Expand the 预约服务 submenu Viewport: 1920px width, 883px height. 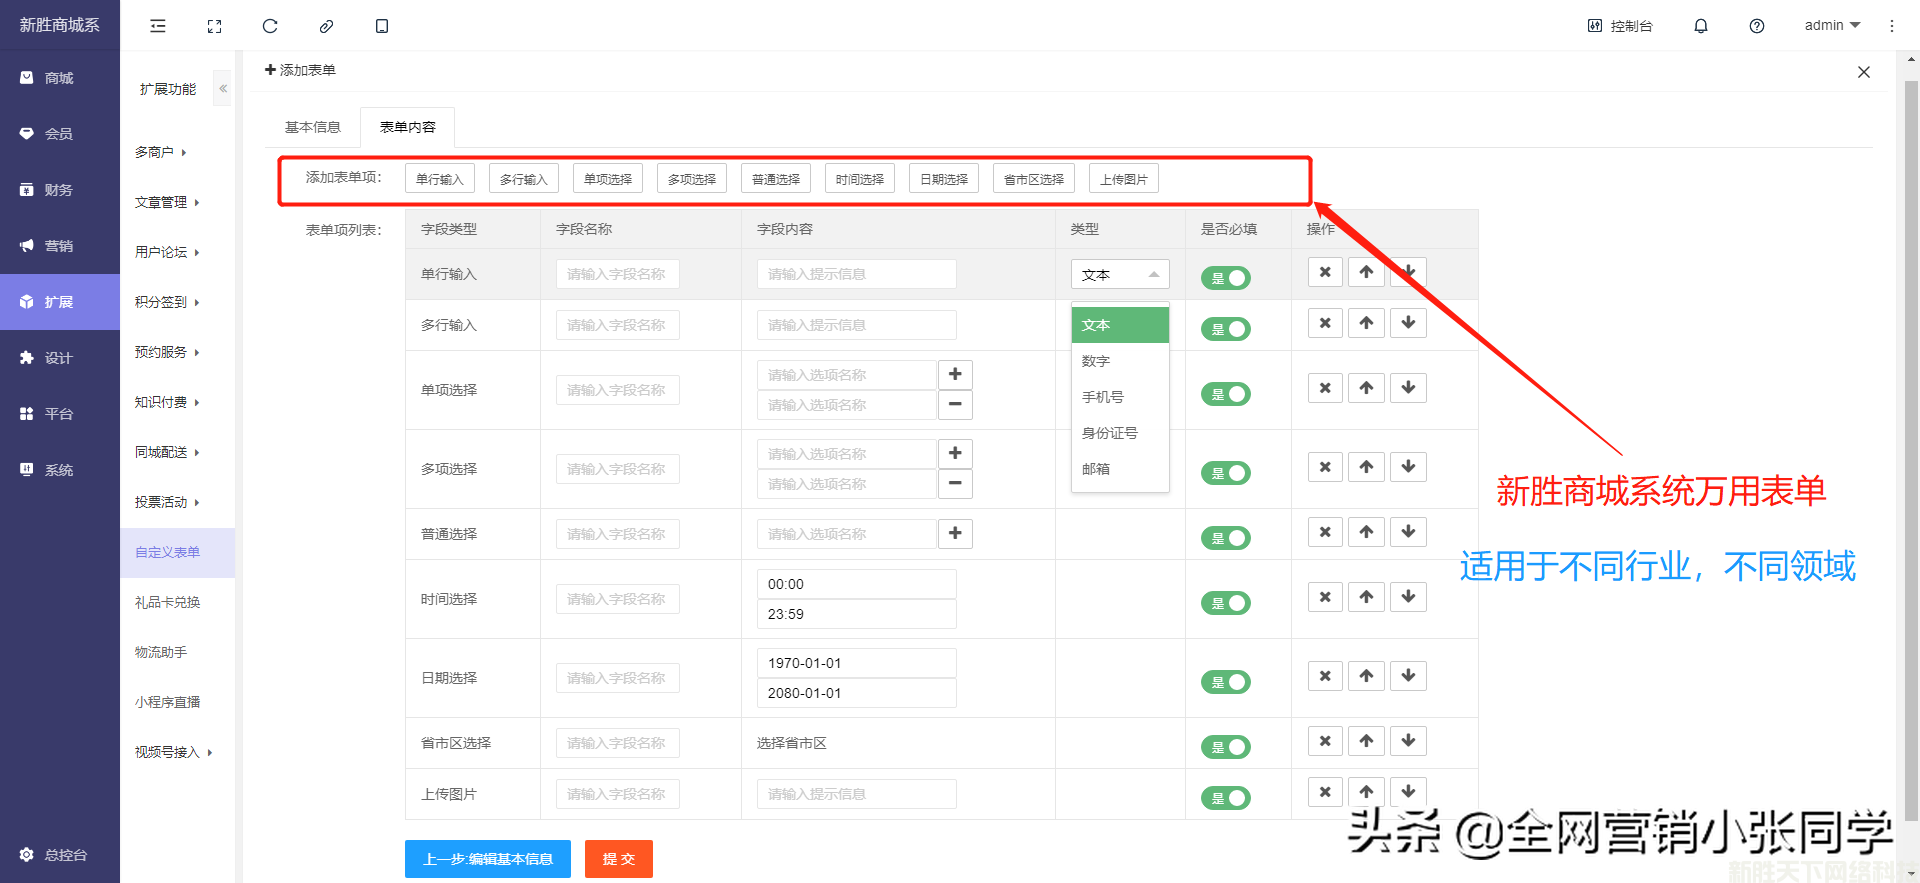point(167,352)
